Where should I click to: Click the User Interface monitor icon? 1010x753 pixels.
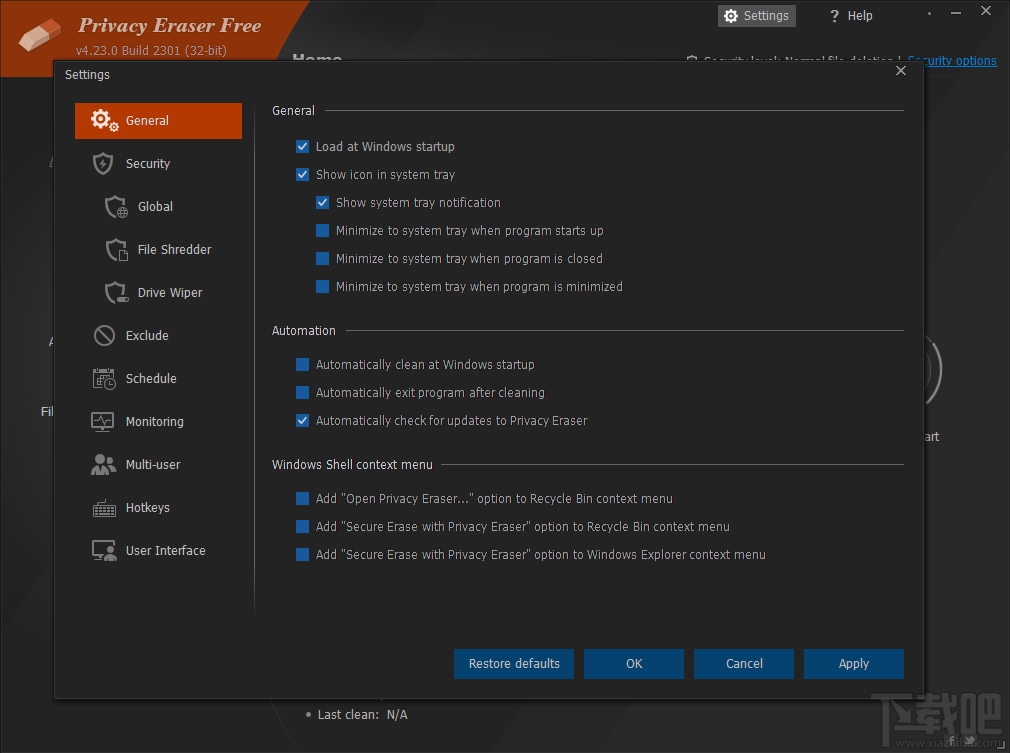104,551
